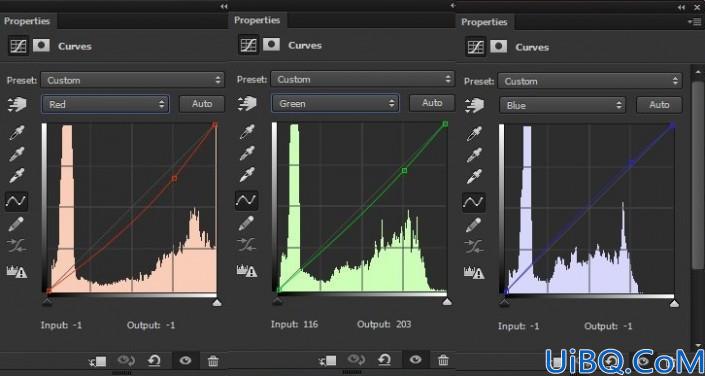Select middle control point on Red curve
The height and width of the screenshot is (376, 705).
pyautogui.click(x=174, y=179)
